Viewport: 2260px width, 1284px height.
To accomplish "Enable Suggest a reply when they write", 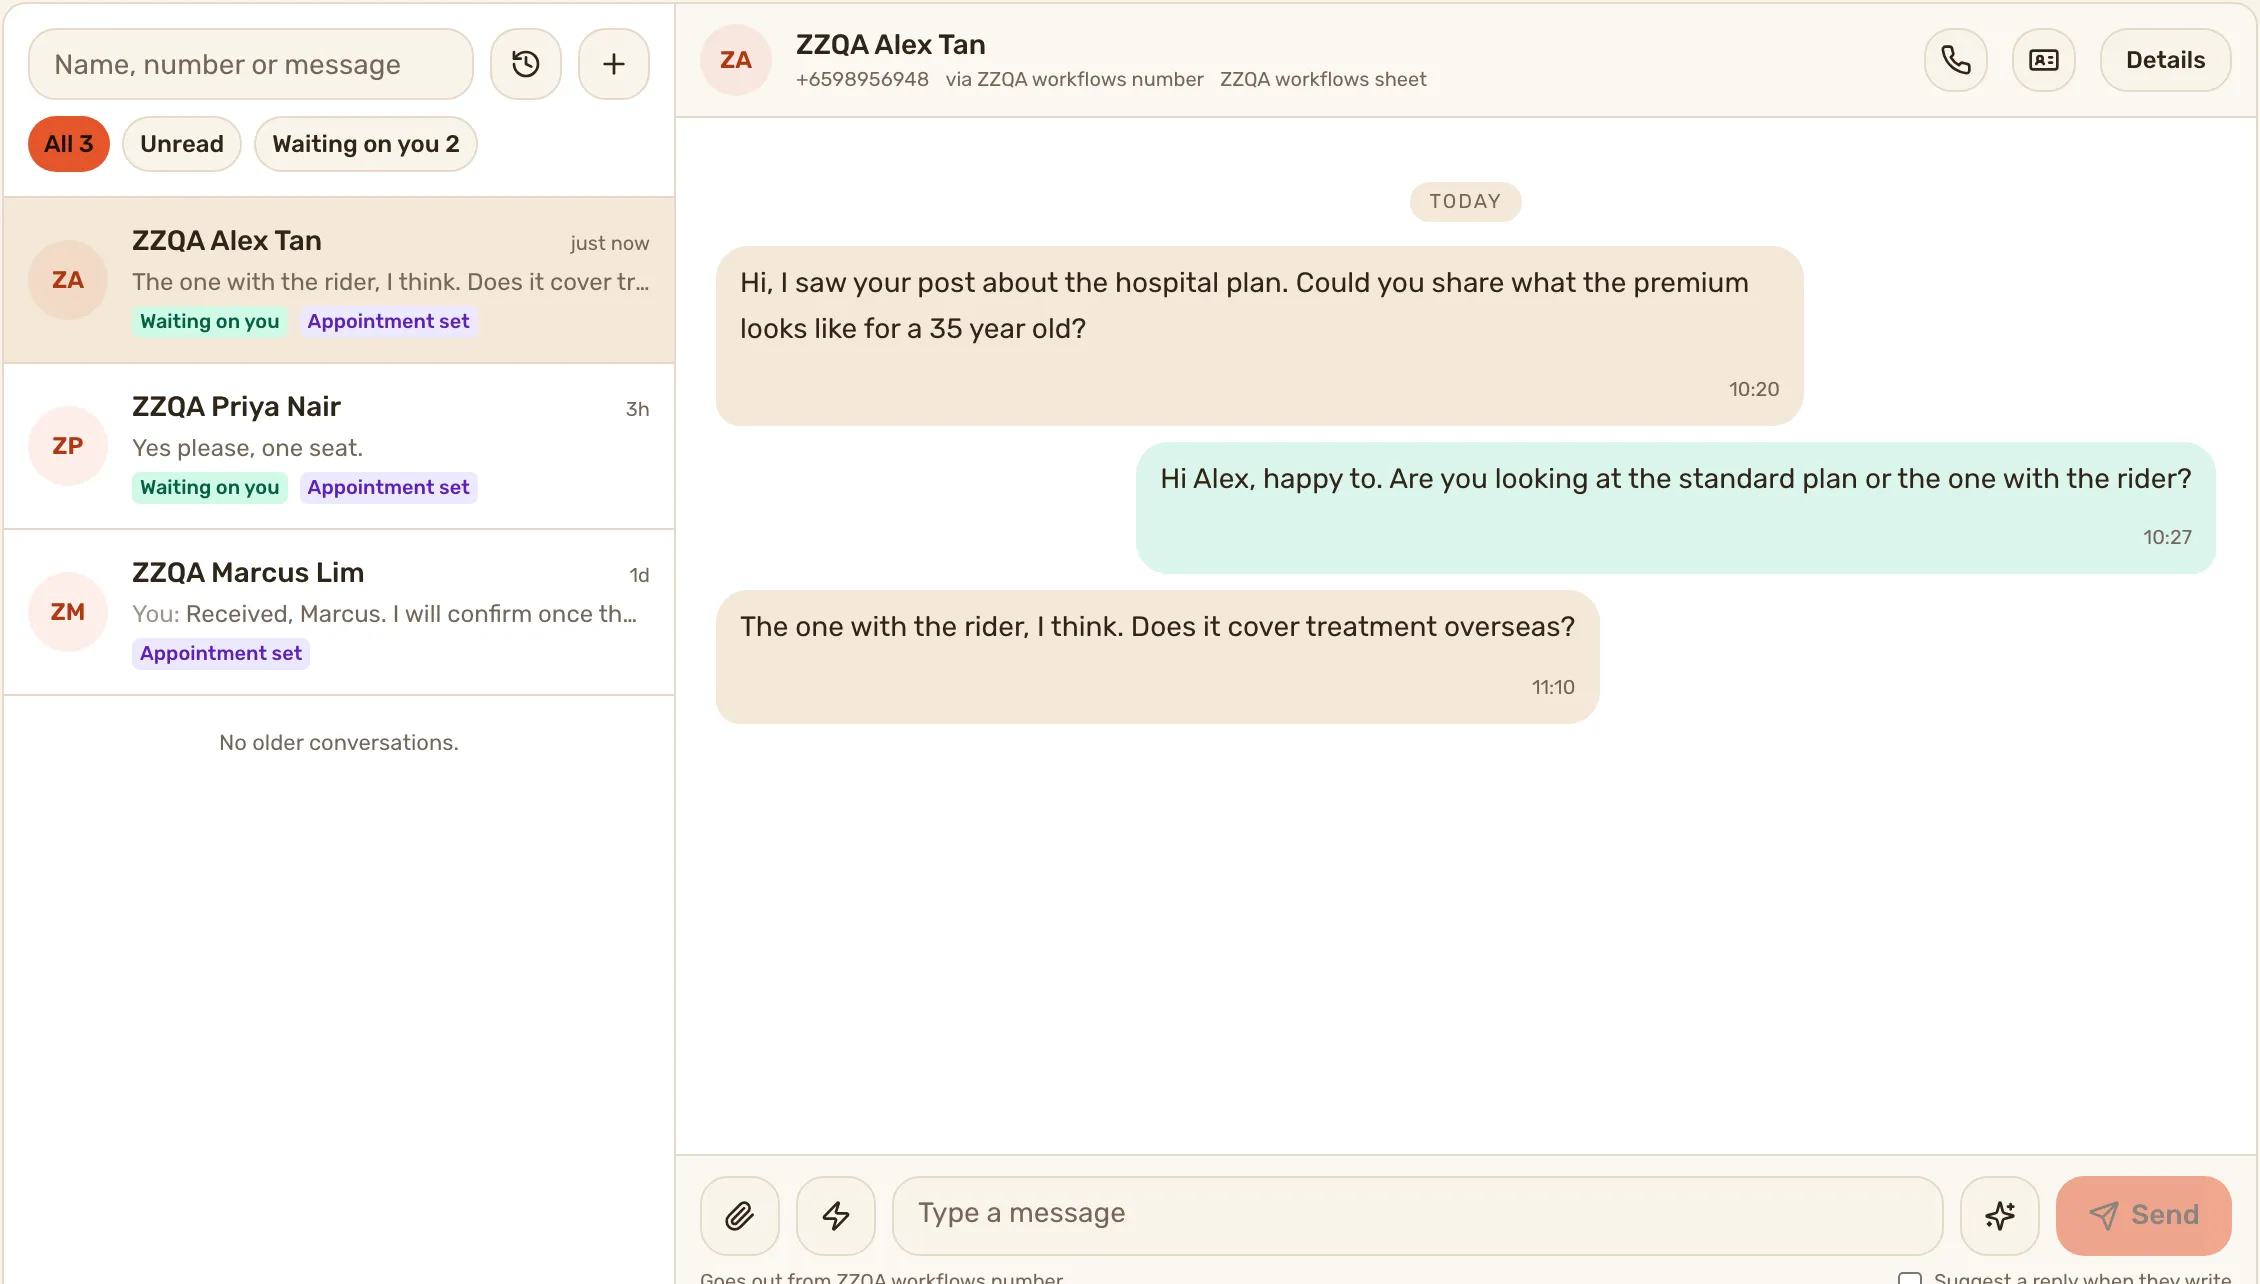I will pyautogui.click(x=1910, y=1278).
